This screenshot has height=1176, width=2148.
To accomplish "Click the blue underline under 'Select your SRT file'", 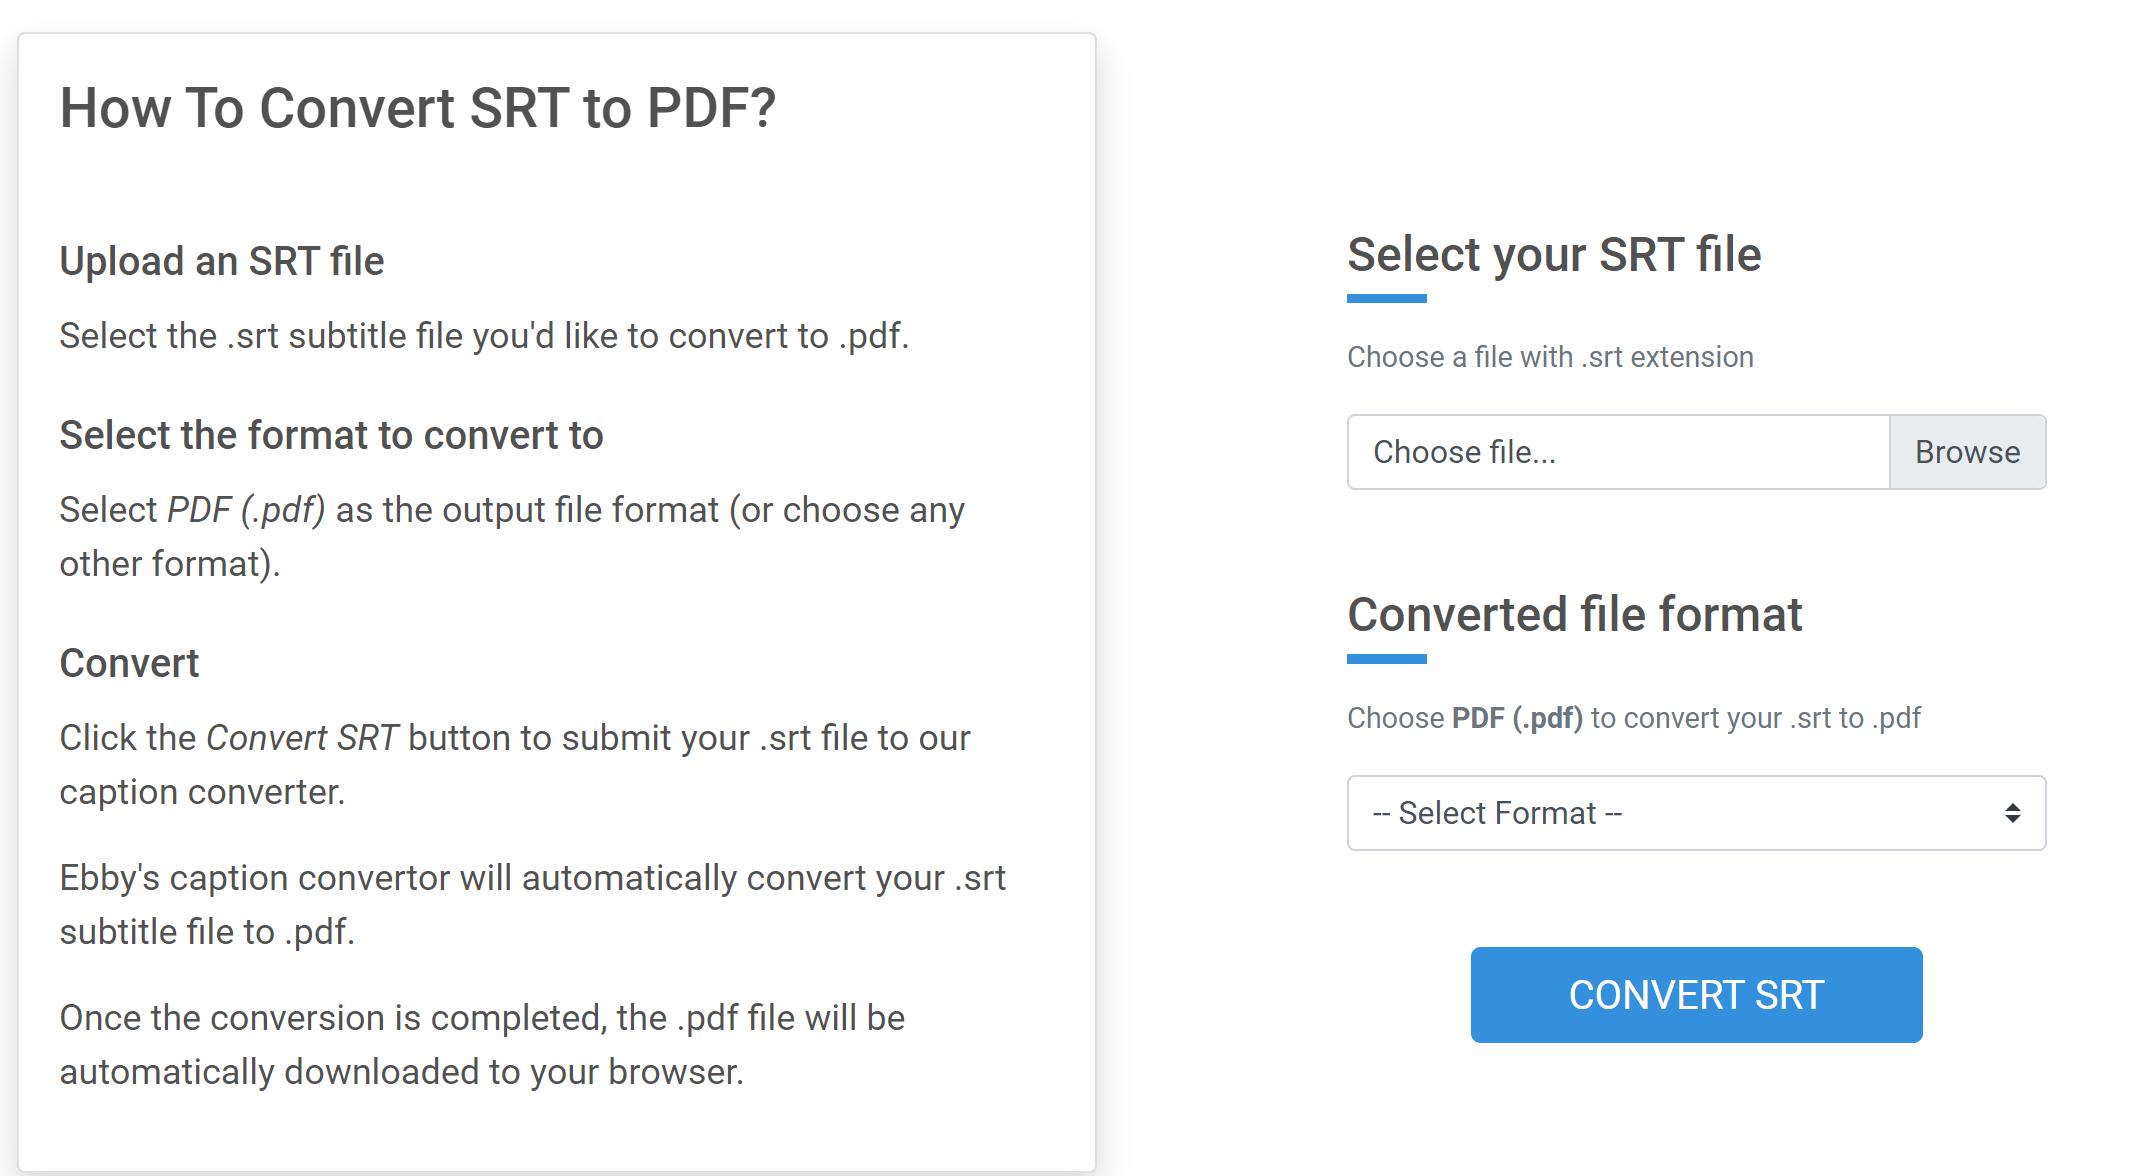I will [x=1387, y=296].
